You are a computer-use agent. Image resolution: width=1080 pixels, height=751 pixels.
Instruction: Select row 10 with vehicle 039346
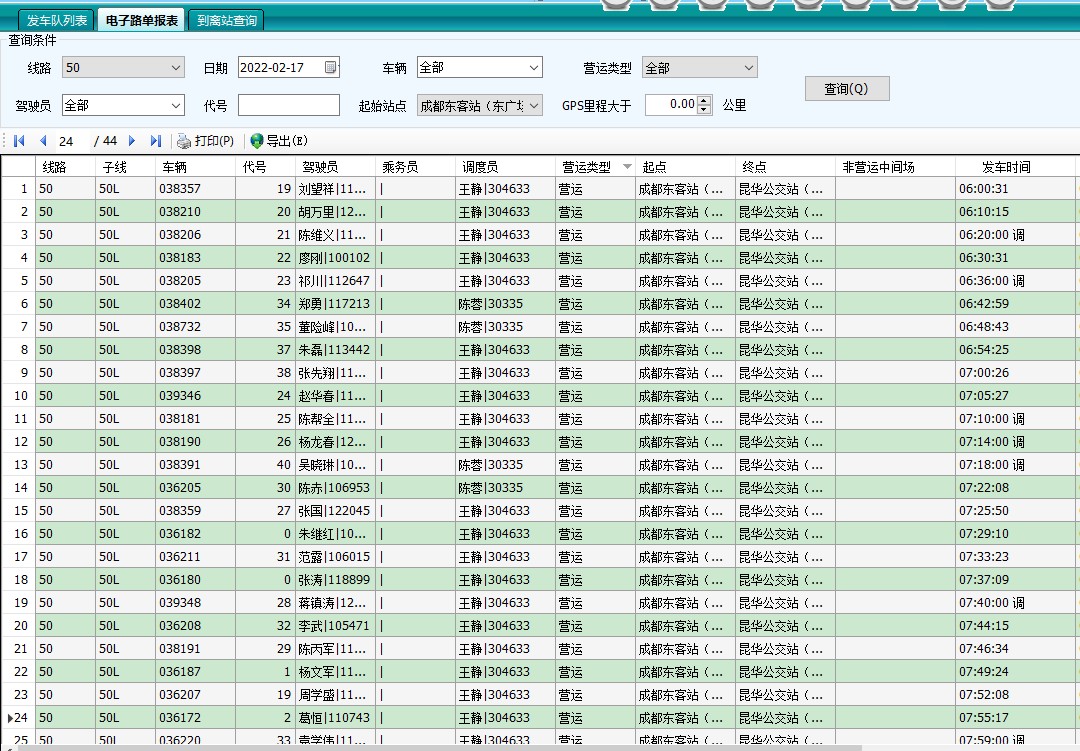180,396
